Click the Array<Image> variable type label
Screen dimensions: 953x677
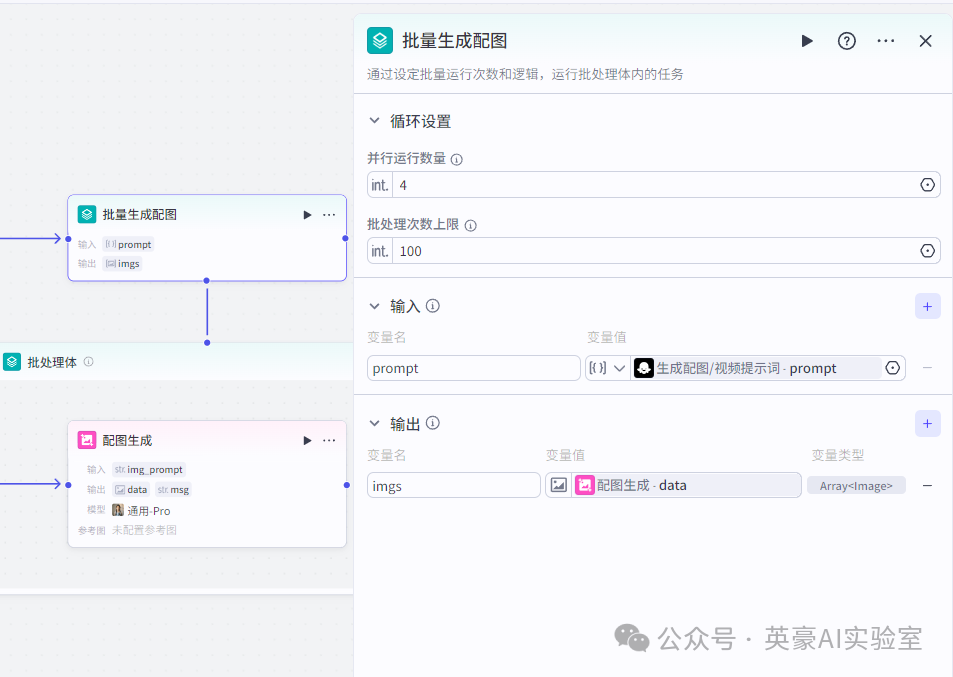point(856,484)
